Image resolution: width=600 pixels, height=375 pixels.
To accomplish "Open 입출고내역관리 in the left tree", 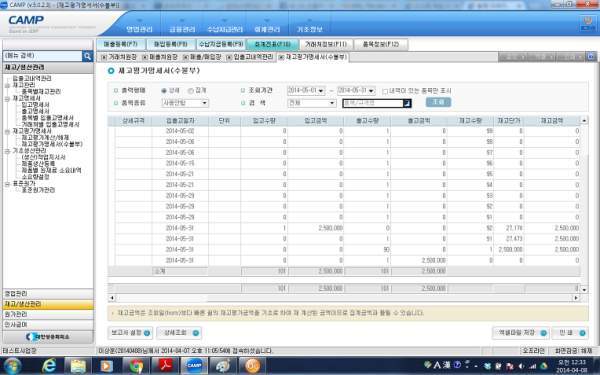I will point(32,78).
